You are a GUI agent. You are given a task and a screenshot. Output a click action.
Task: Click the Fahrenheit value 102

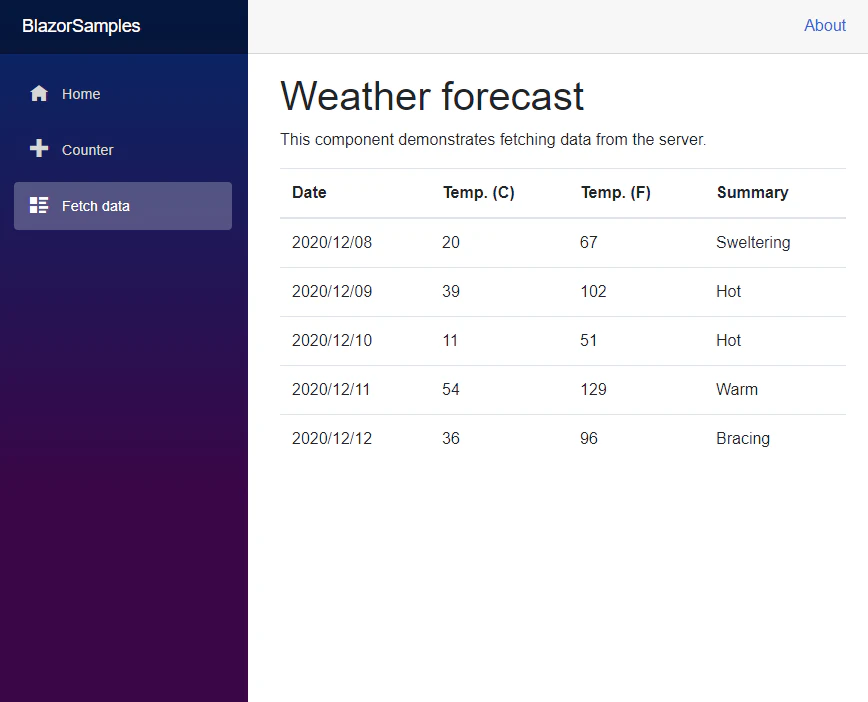click(593, 292)
